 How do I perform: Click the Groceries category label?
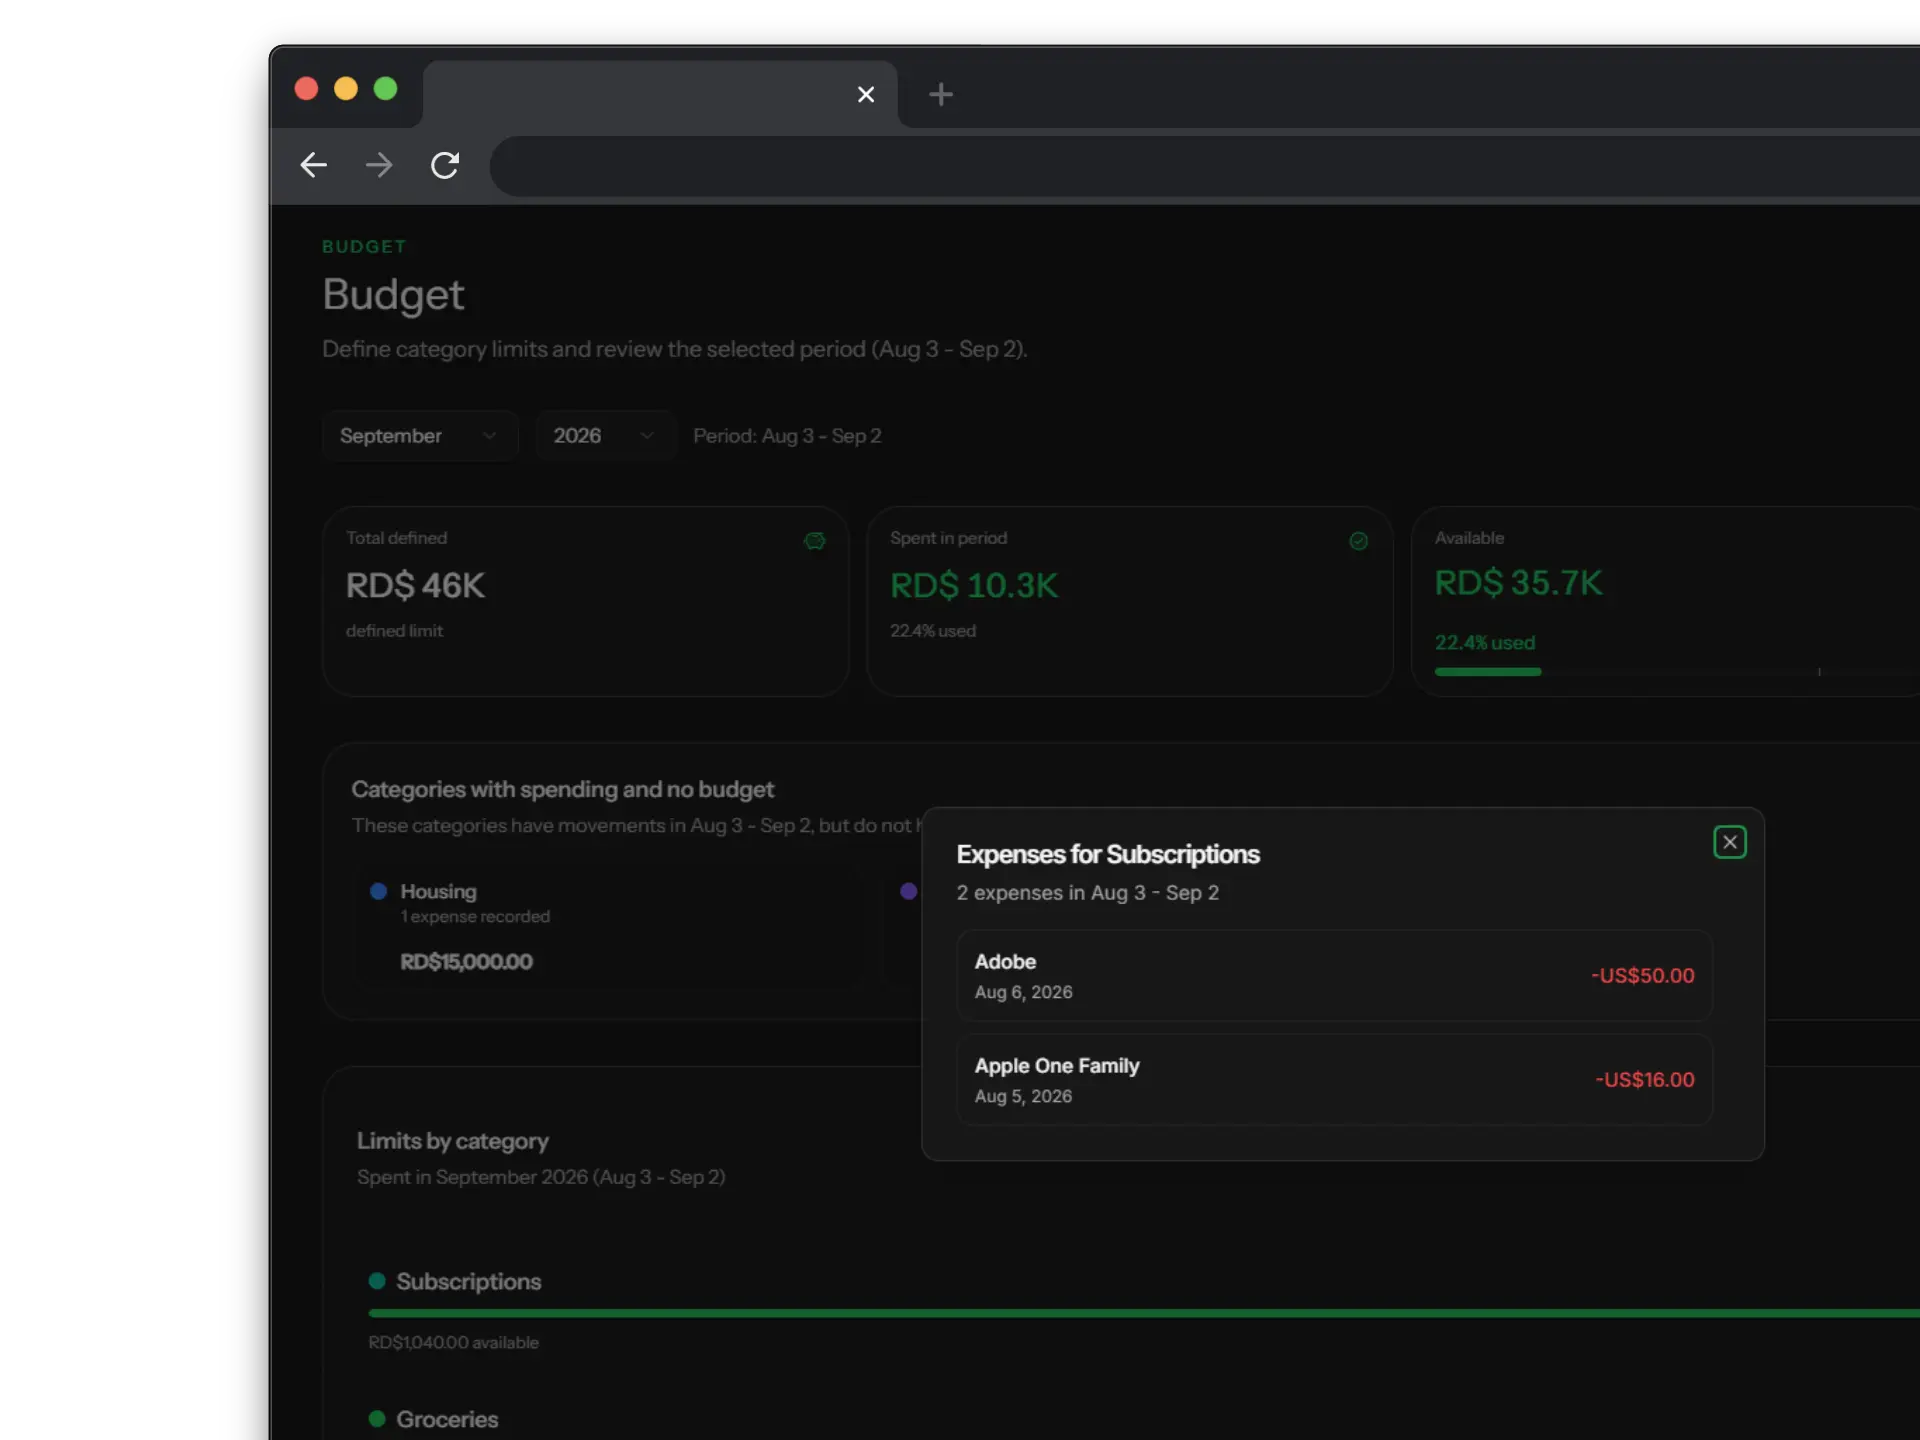(447, 1419)
